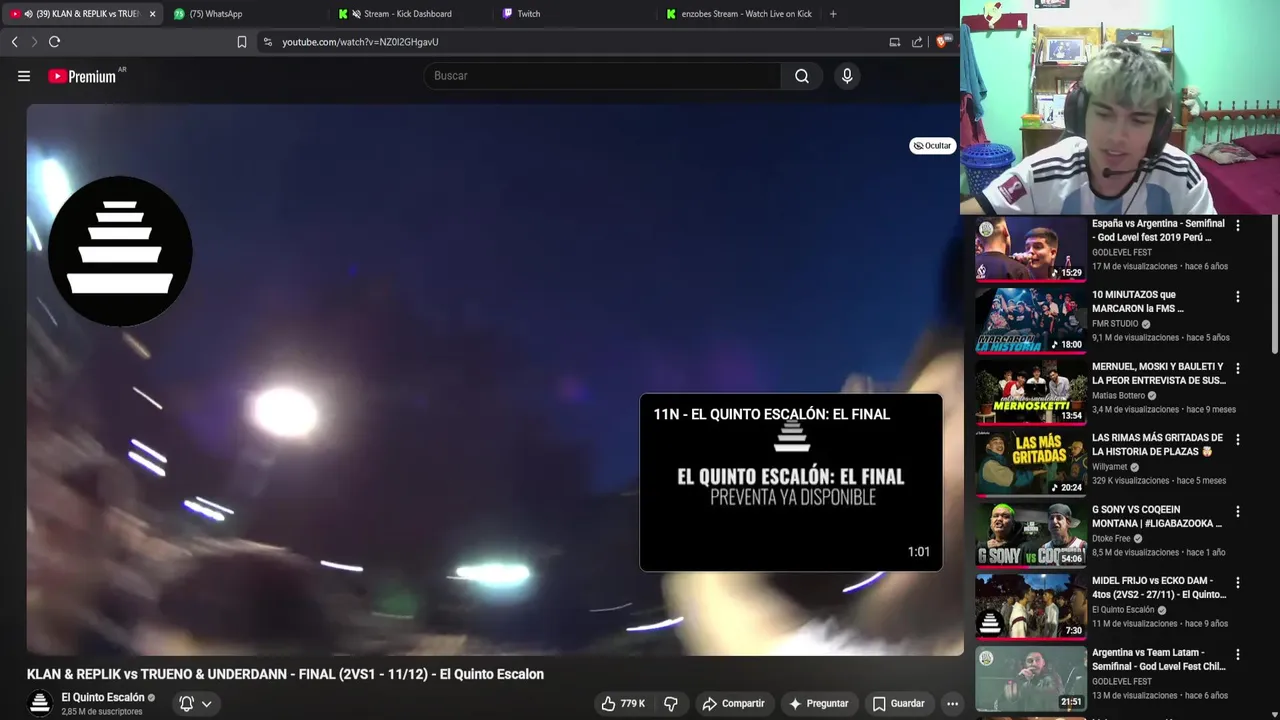Open the share icon in the address bar
Screen dimensions: 1280x720
(x=917, y=42)
